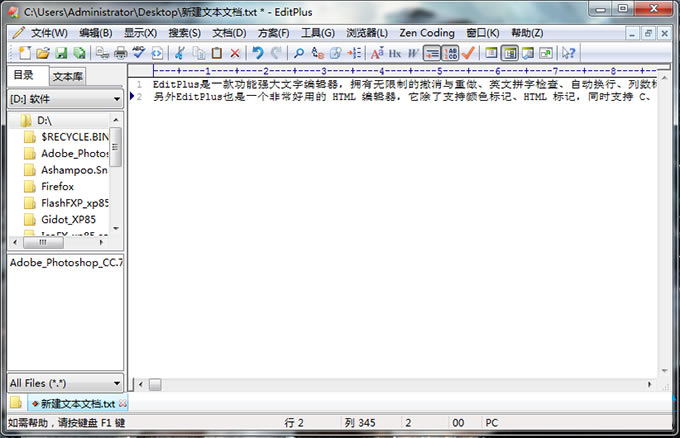Screen dimensions: 680x438
Task: Open the Replace dialog with its toolbar icon
Action: 317,53
